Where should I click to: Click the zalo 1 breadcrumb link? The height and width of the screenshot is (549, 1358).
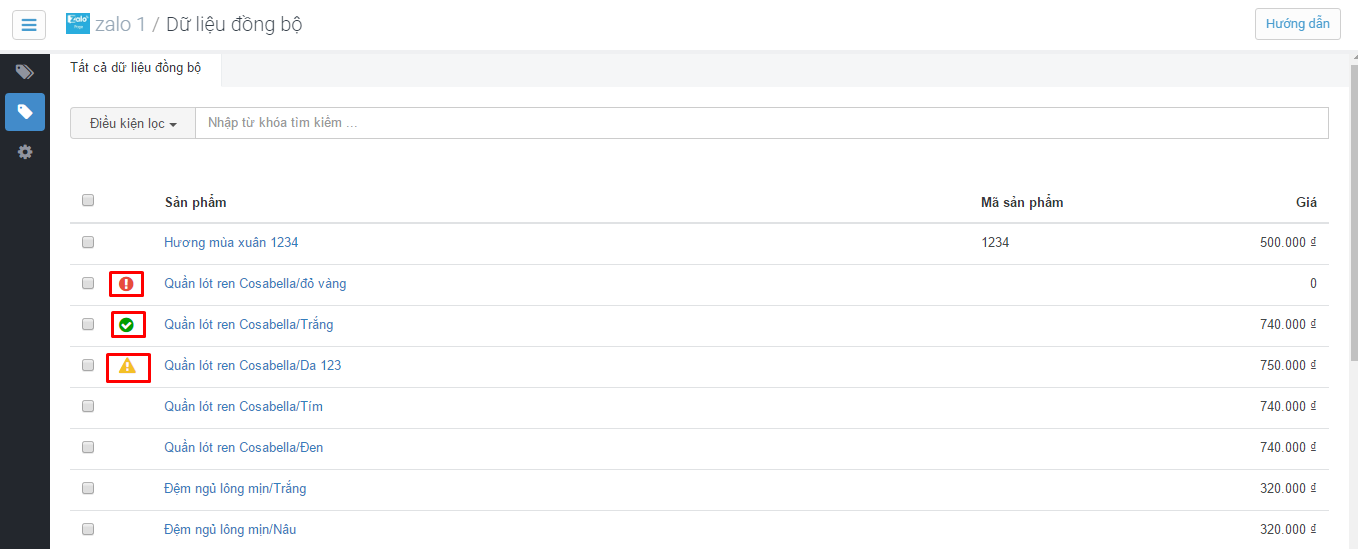(120, 24)
